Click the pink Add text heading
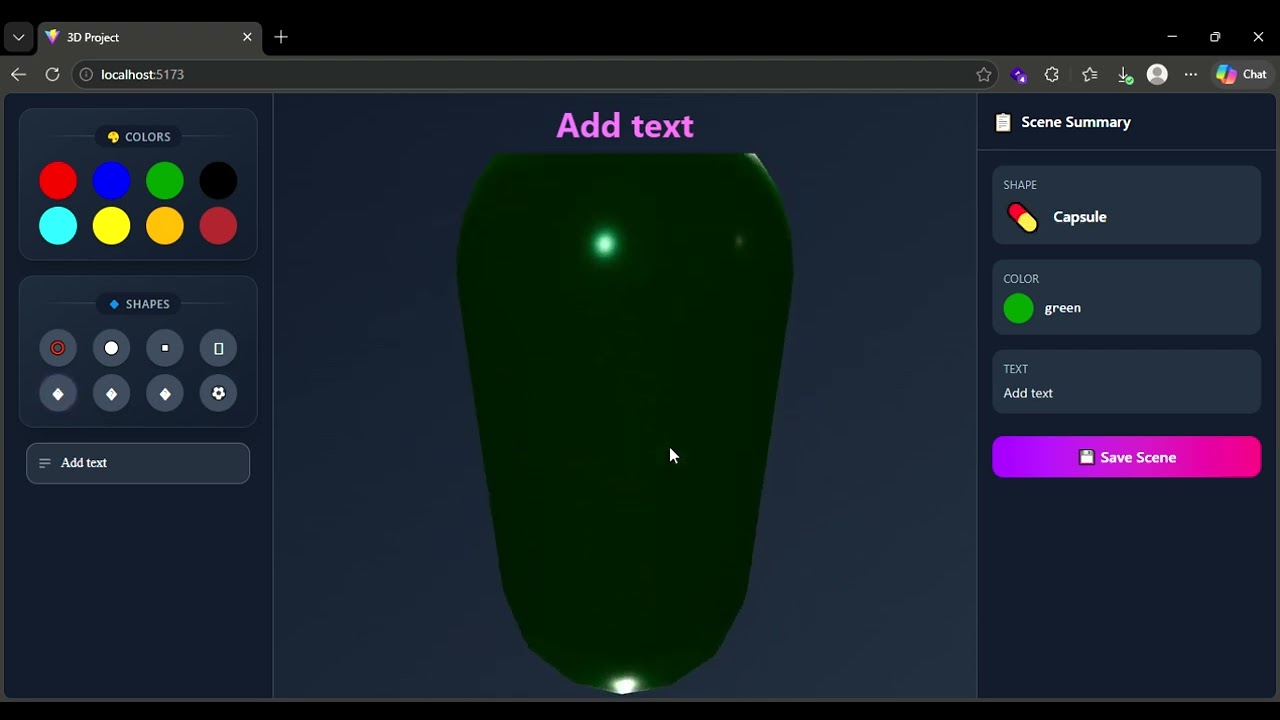This screenshot has height=720, width=1280. coord(625,125)
